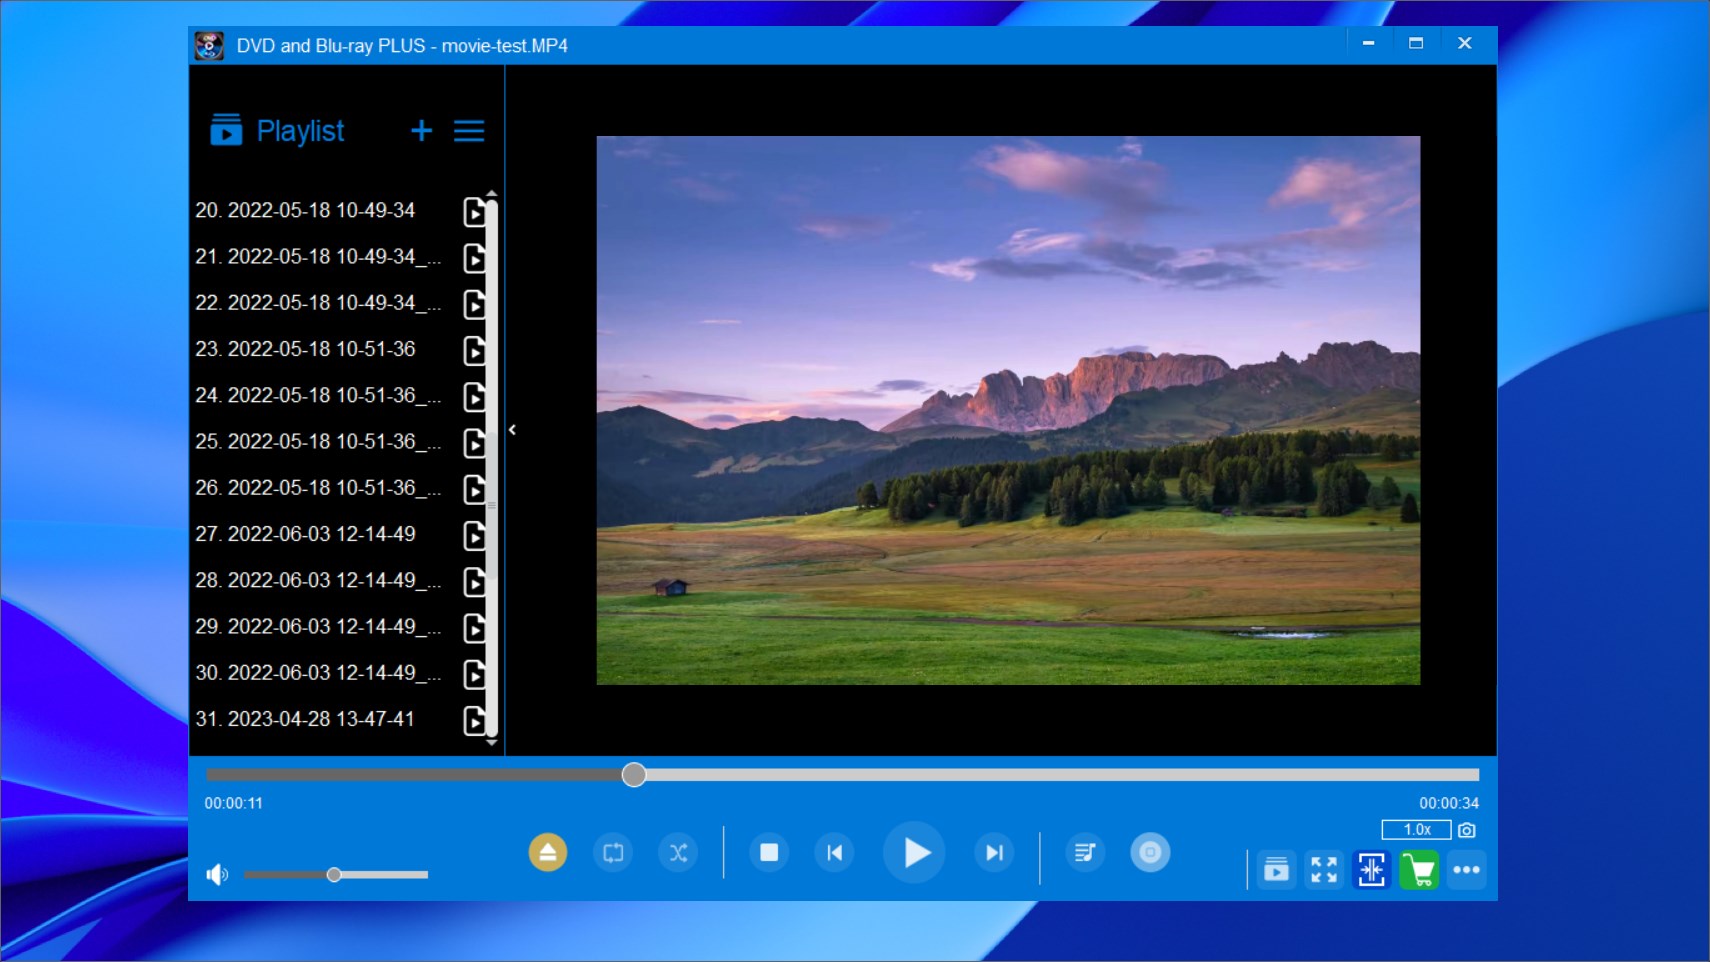Open the equalizer/audio effects panel
This screenshot has width=1710, height=962.
point(1087,853)
